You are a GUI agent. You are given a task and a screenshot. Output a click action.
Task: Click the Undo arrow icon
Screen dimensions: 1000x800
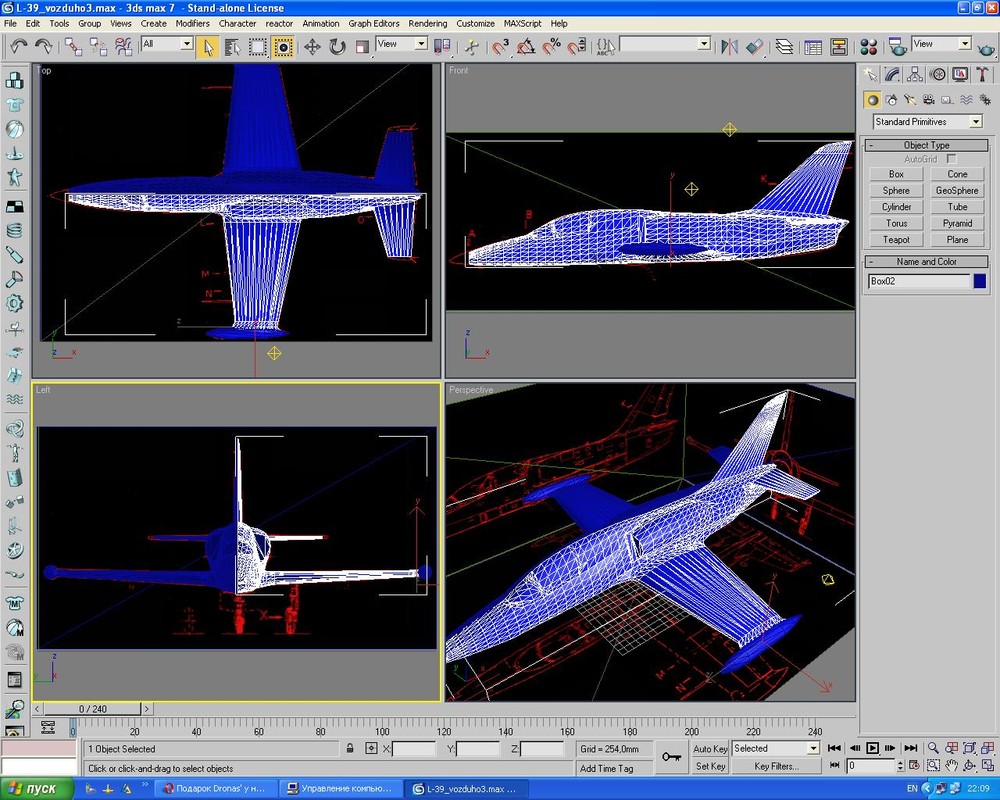(19, 46)
